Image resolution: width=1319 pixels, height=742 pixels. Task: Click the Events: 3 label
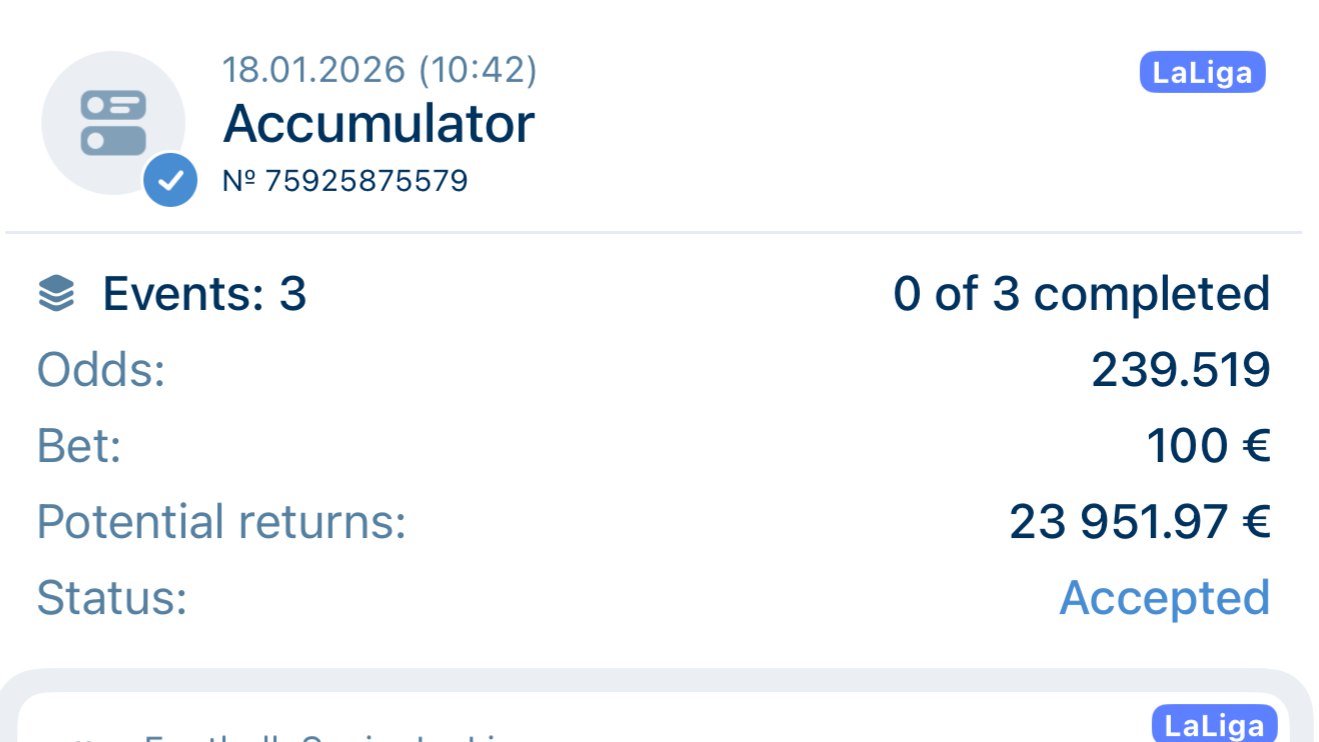204,295
